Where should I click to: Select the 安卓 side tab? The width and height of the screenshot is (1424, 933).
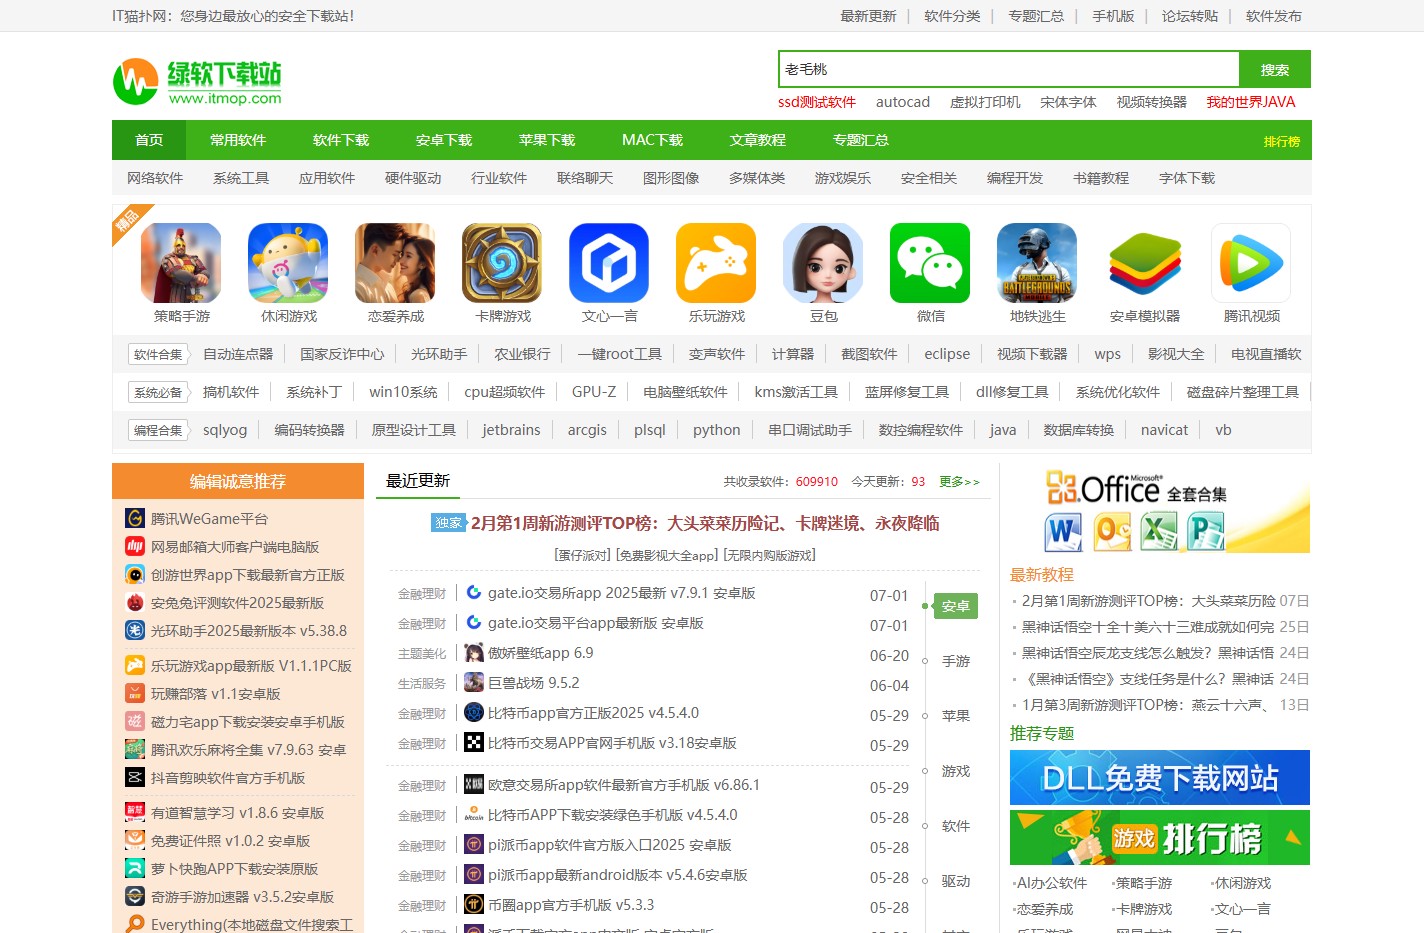pyautogui.click(x=956, y=606)
